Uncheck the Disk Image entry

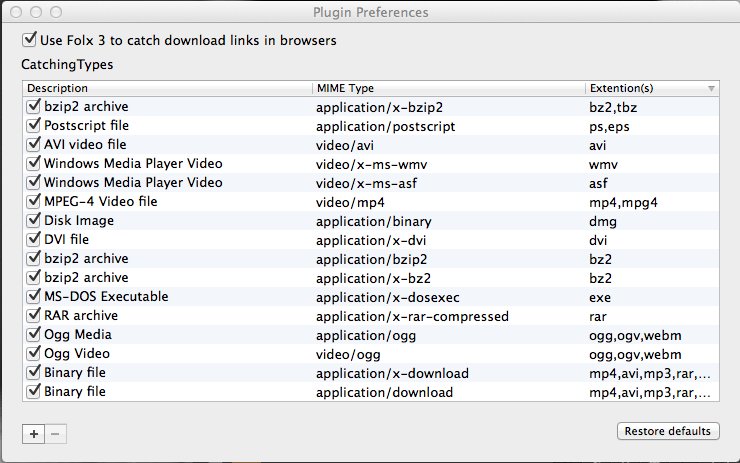click(x=32, y=221)
